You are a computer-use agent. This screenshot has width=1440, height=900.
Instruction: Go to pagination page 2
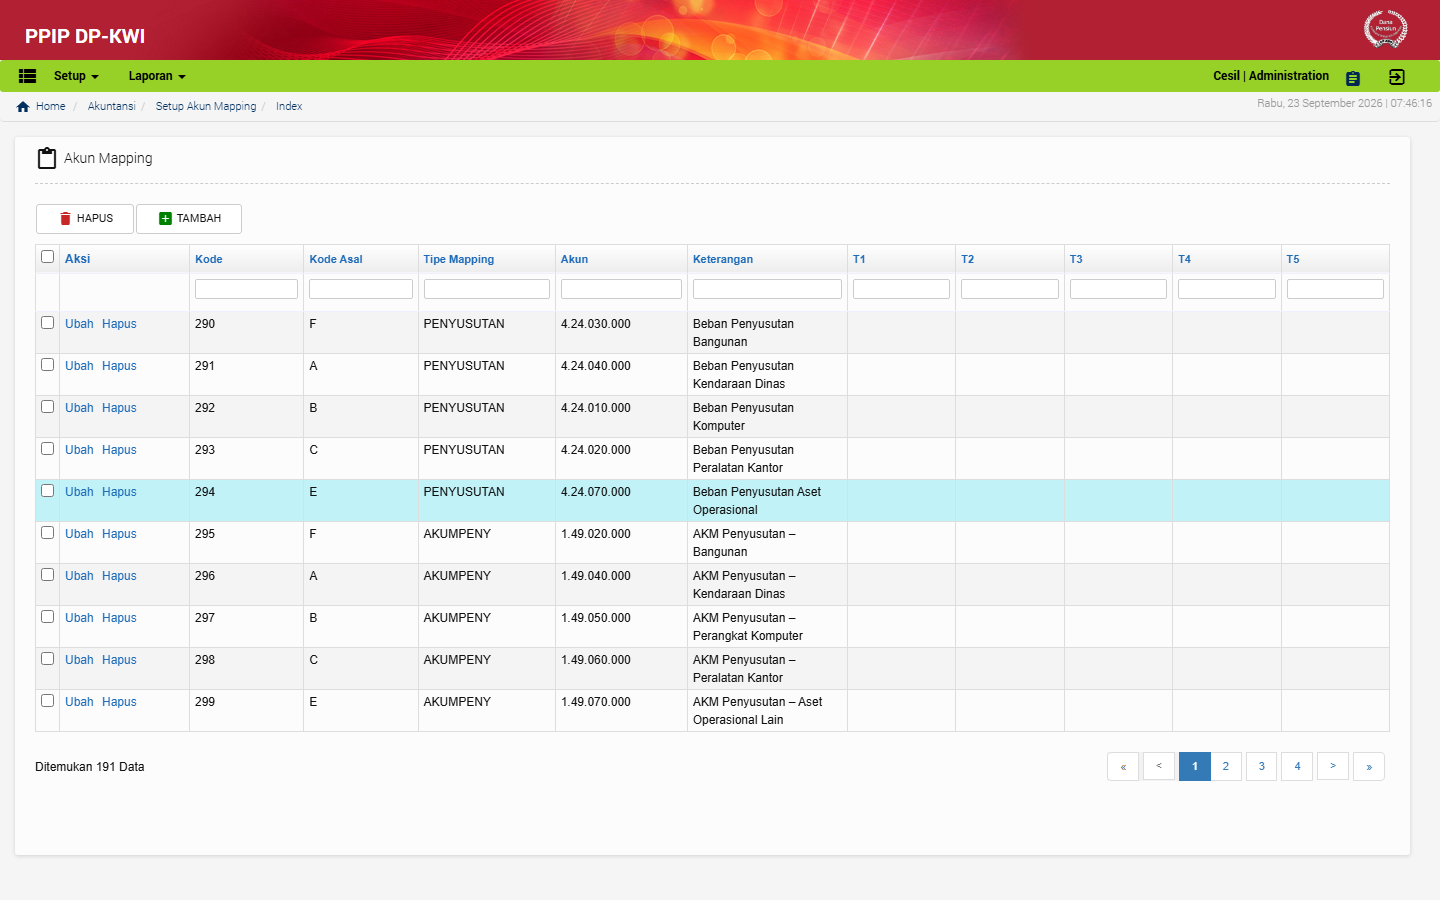(x=1226, y=766)
